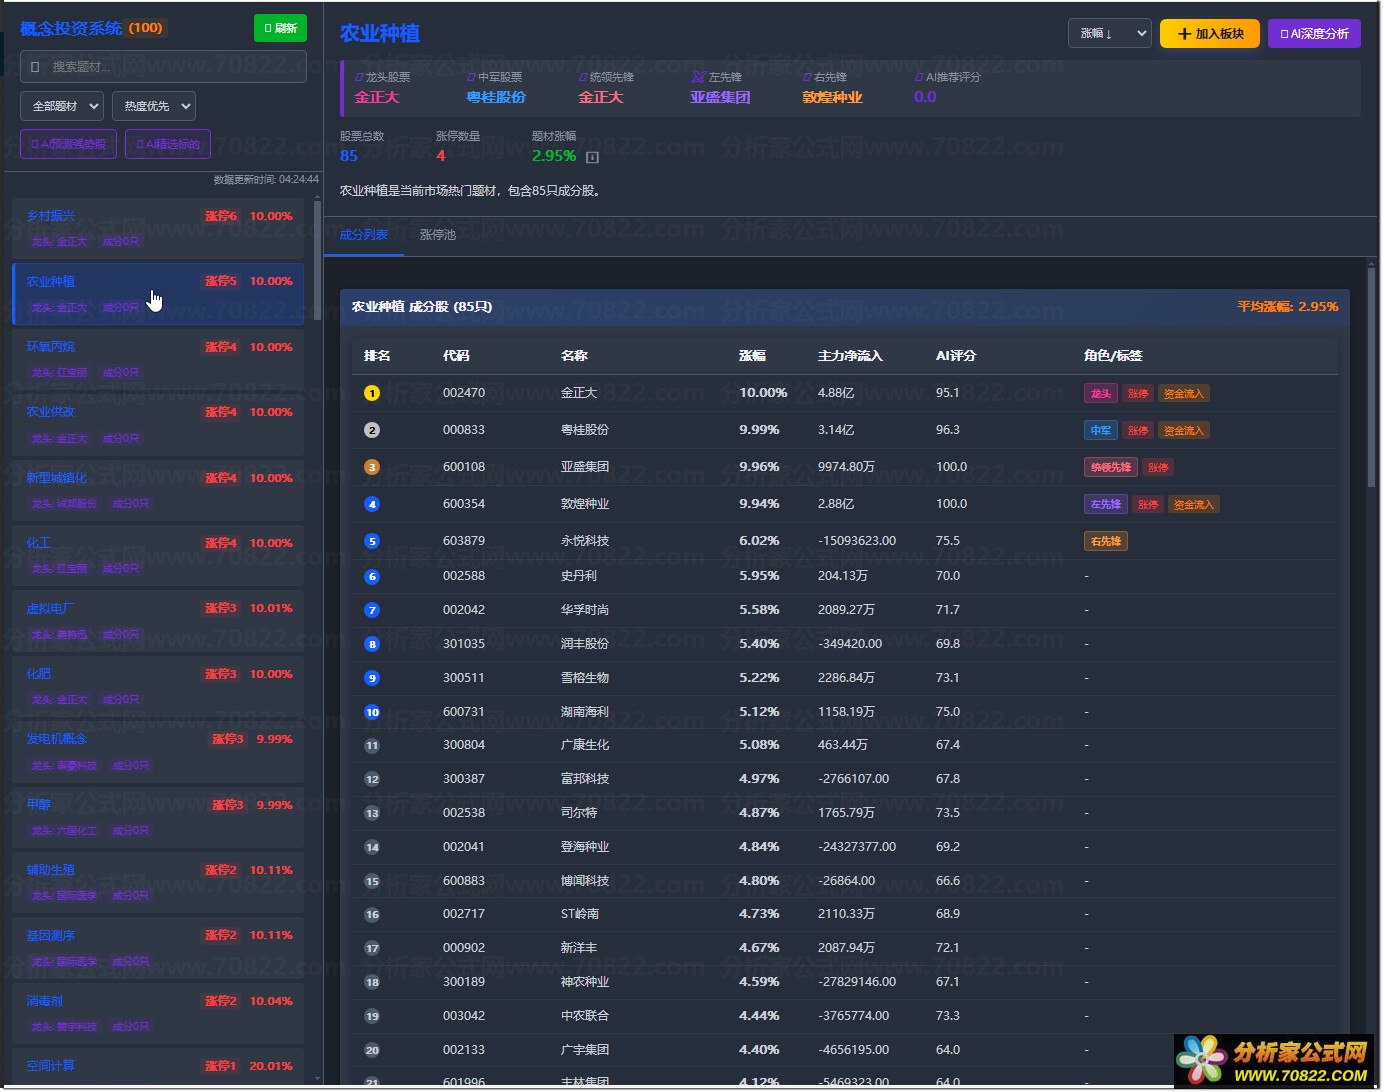Click the bronze rank 3 badge for 亚盛集团
This screenshot has height=1092, width=1384.
tap(372, 468)
